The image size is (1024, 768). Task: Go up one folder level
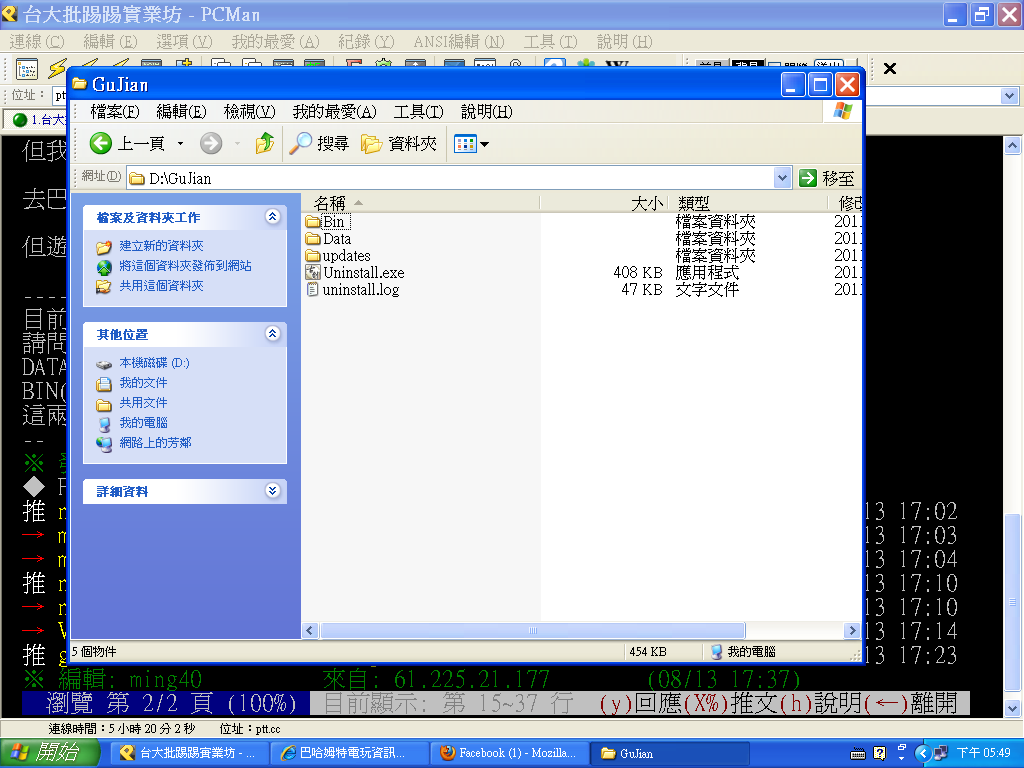(x=264, y=144)
